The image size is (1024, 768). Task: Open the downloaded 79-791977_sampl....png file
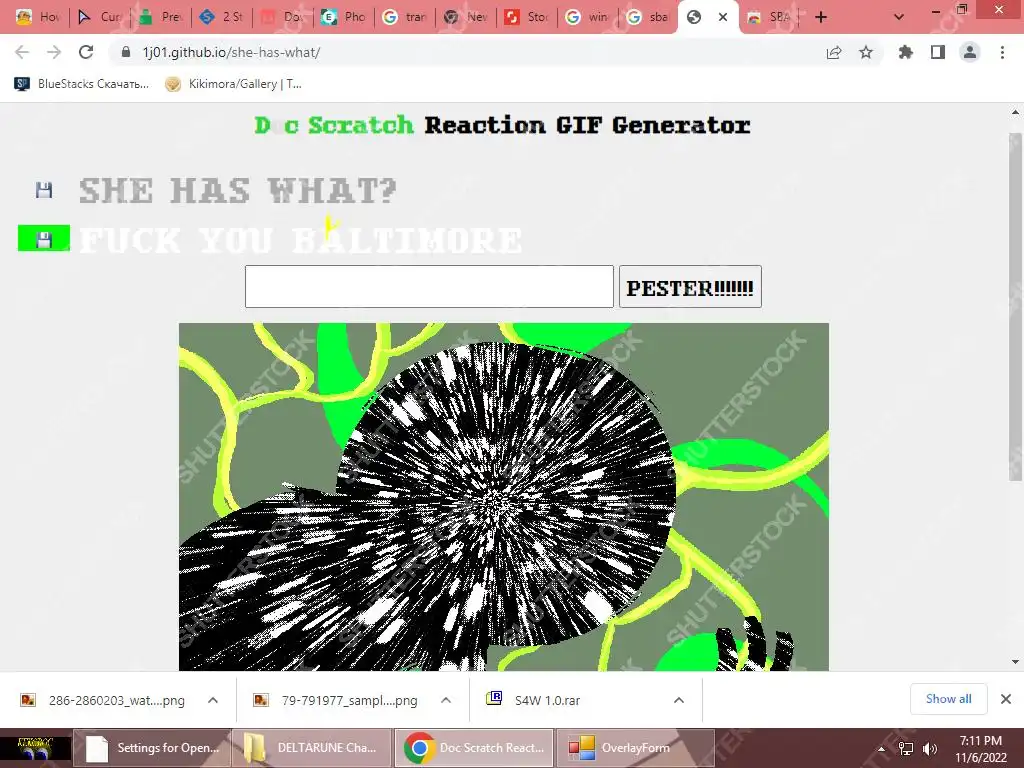337,700
